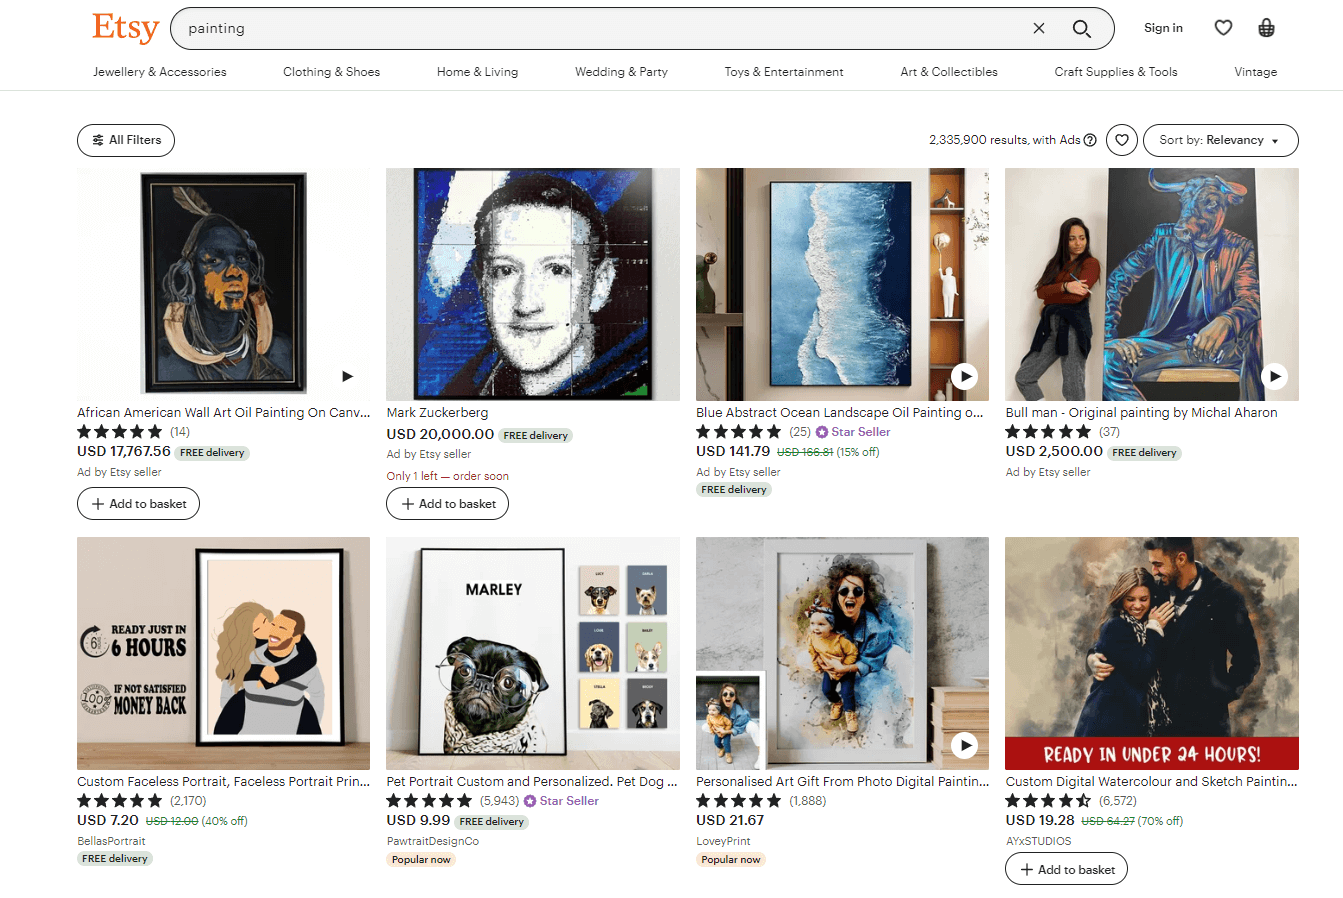Click the Star Seller badge on Pet Portrait
The height and width of the screenshot is (898, 1343).
[x=561, y=801]
